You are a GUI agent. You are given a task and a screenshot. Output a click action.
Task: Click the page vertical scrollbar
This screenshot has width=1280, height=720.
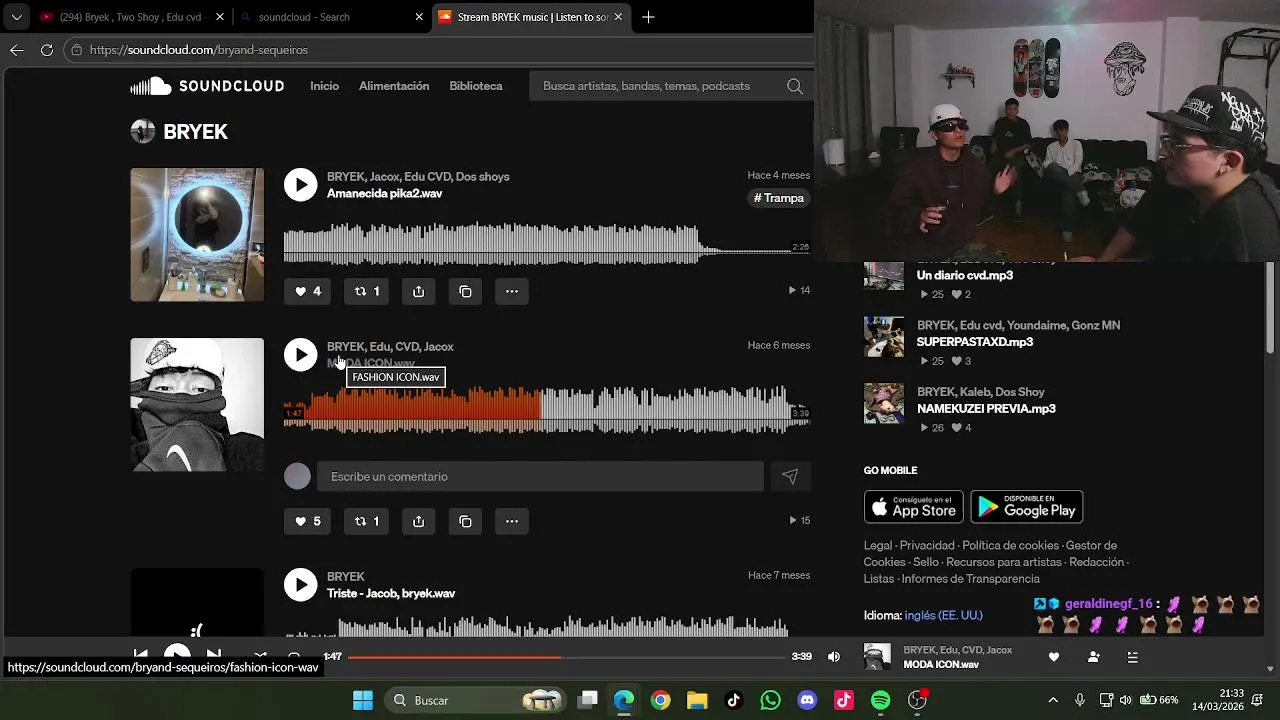pos(1271,310)
